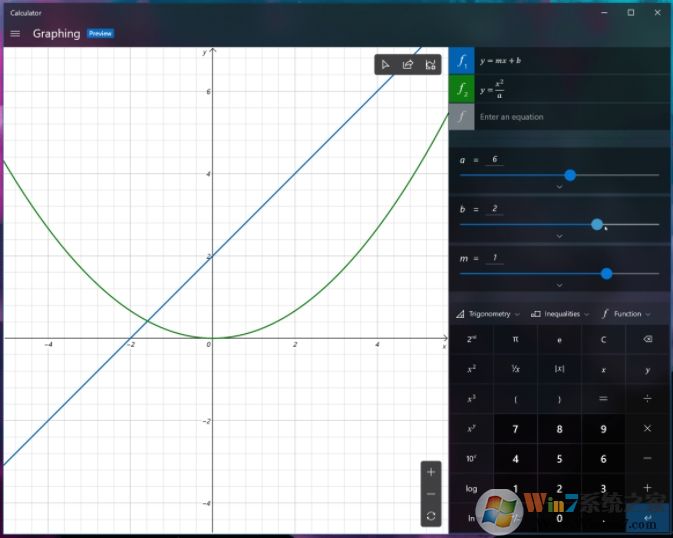673x538 pixels.
Task: Toggle visibility of f2 parabola equation
Action: [461, 89]
